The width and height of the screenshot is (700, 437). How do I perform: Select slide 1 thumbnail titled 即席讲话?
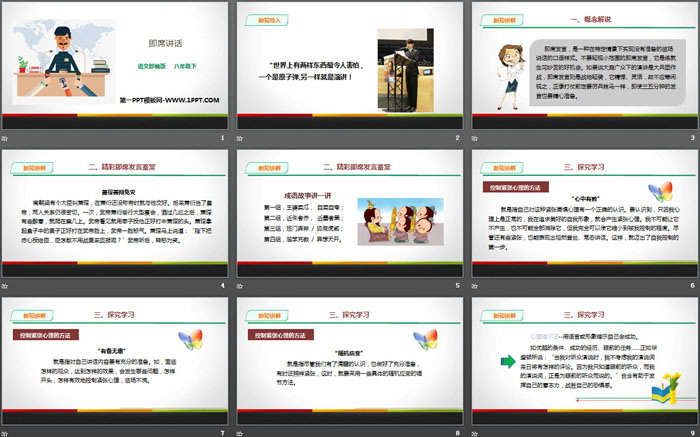pos(115,65)
